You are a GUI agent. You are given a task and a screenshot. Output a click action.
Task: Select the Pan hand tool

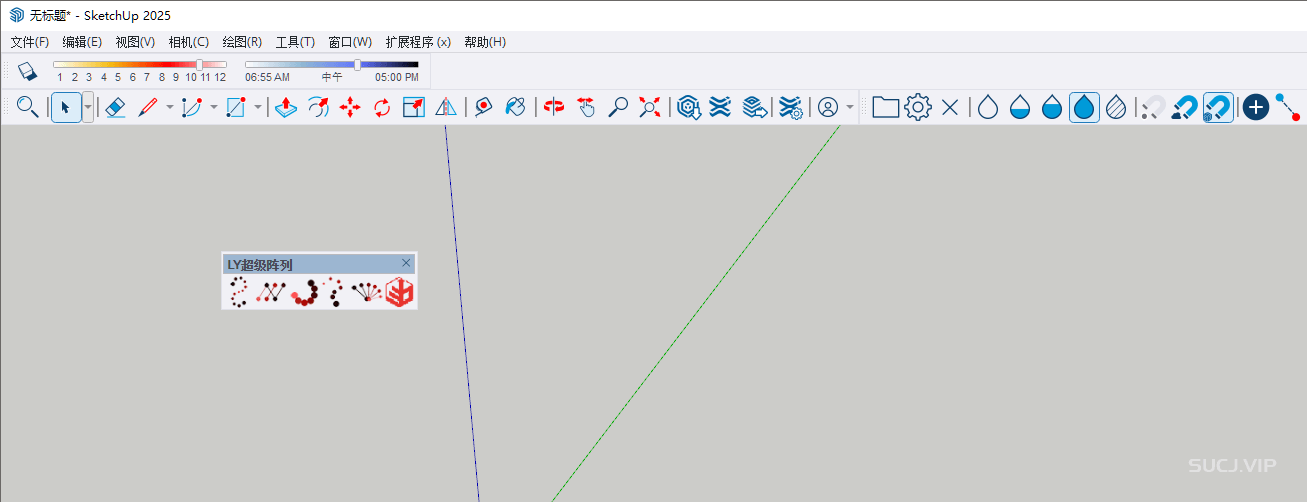pyautogui.click(x=586, y=107)
